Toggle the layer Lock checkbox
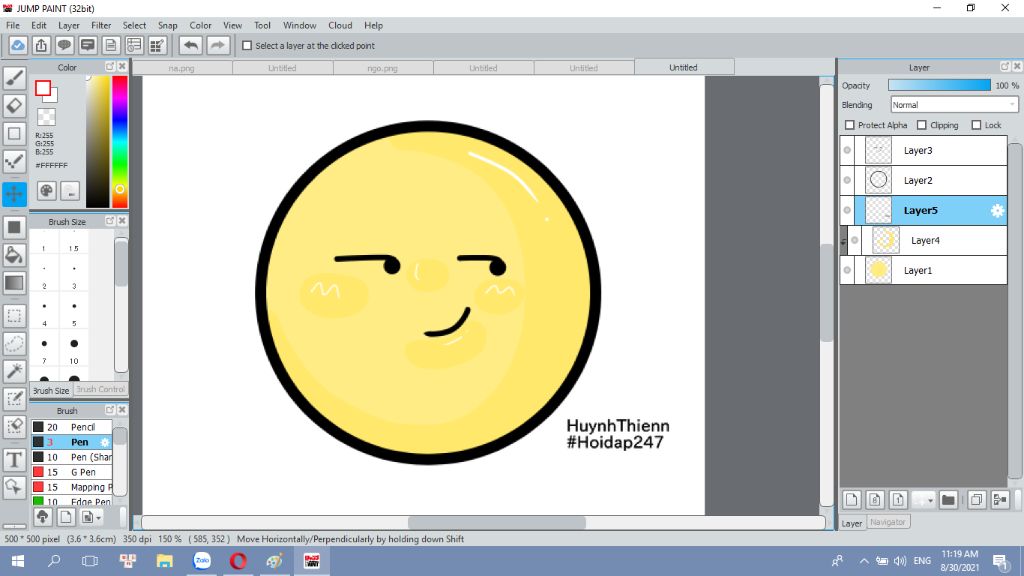Image resolution: width=1024 pixels, height=576 pixels. [x=976, y=125]
